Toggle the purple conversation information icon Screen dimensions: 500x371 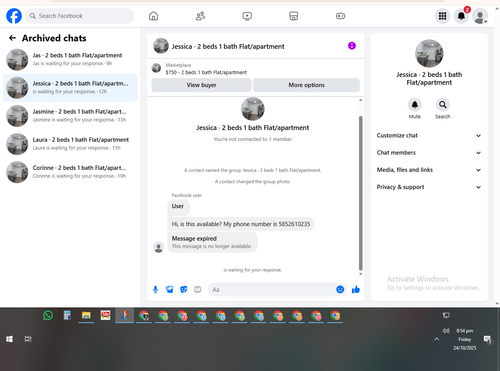click(352, 46)
